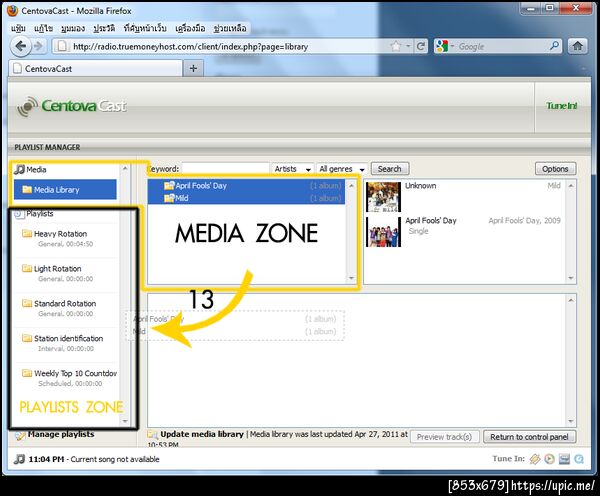Open the Artists dropdown filter

(x=292, y=169)
